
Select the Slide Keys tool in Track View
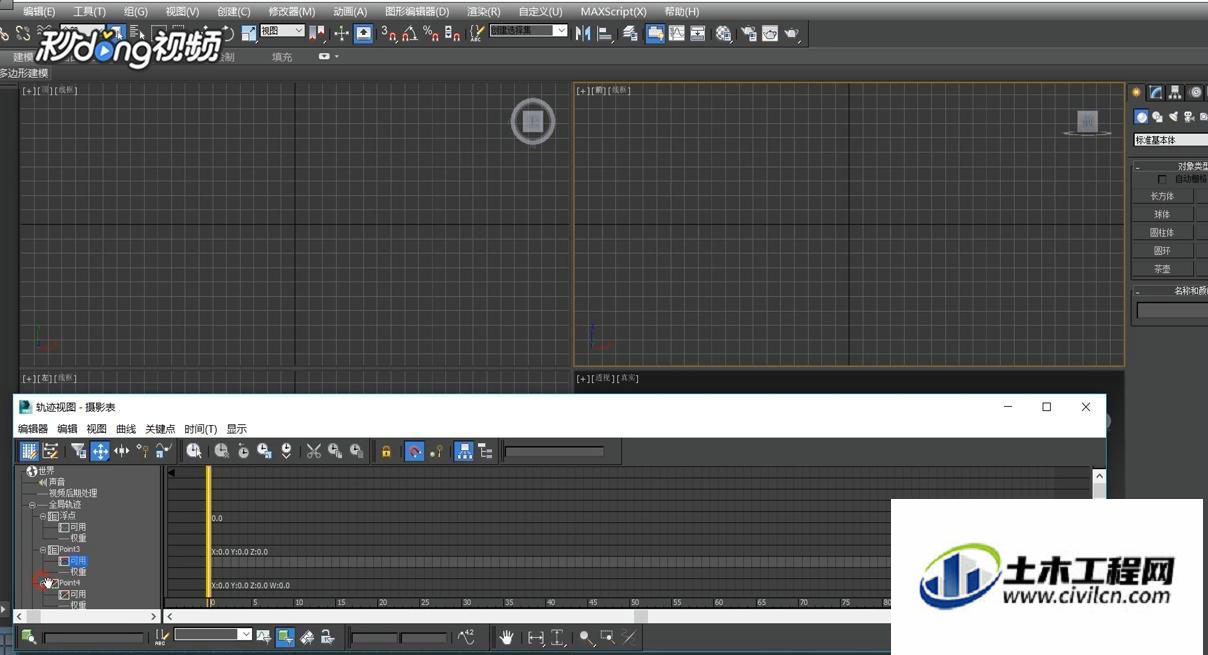(x=121, y=451)
